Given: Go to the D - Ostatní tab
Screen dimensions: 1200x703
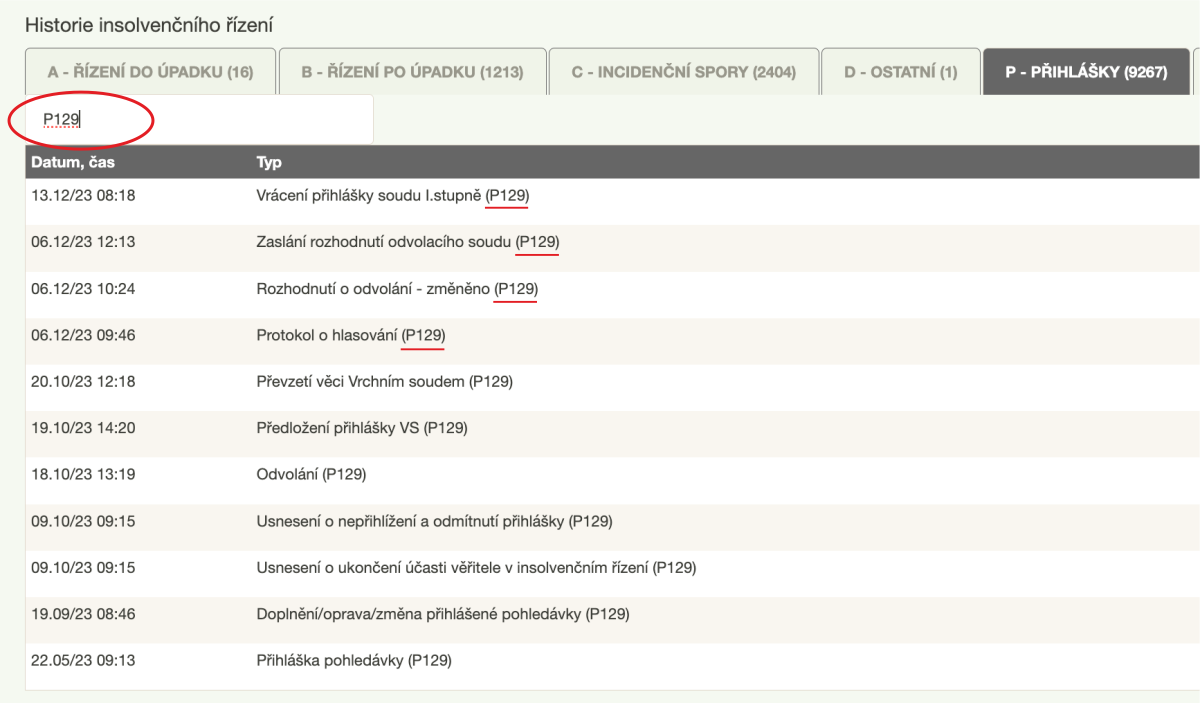Looking at the screenshot, I should click(x=900, y=72).
